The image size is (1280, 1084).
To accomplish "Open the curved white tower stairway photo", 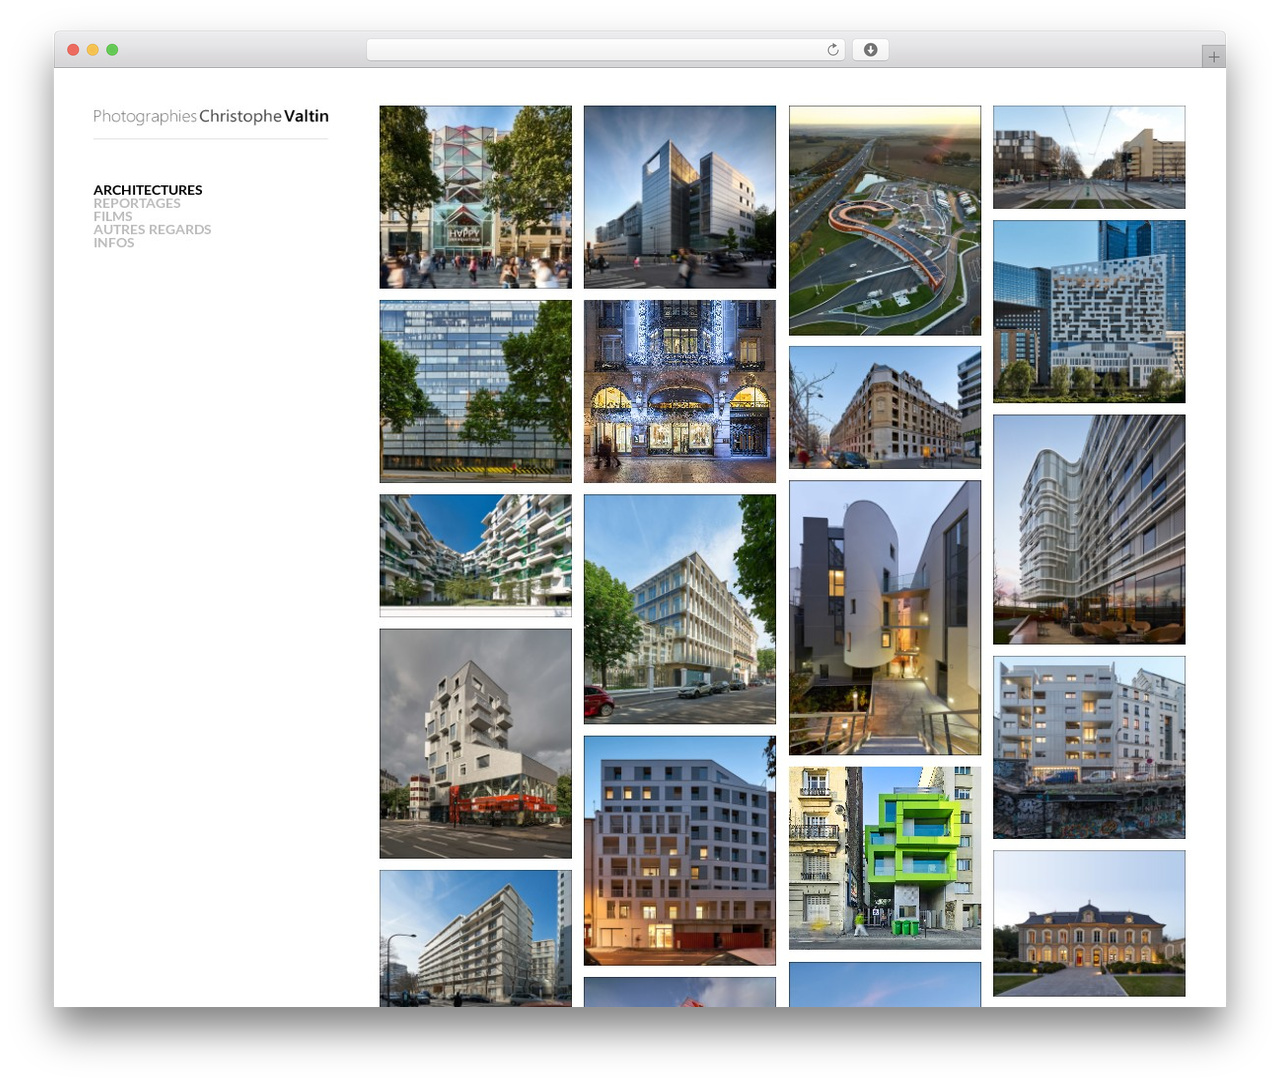I will pos(885,617).
